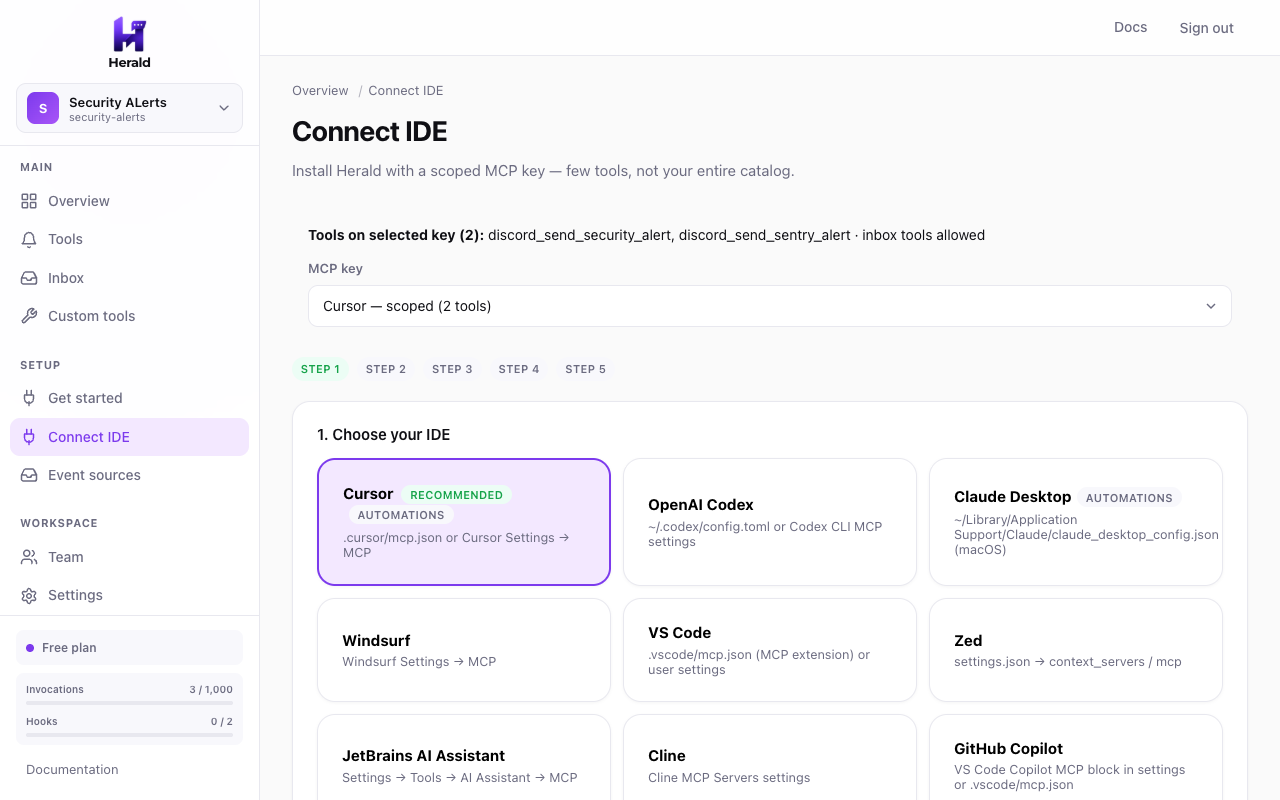Image resolution: width=1280 pixels, height=800 pixels.
Task: Go to Step 5 tab
Action: click(585, 369)
